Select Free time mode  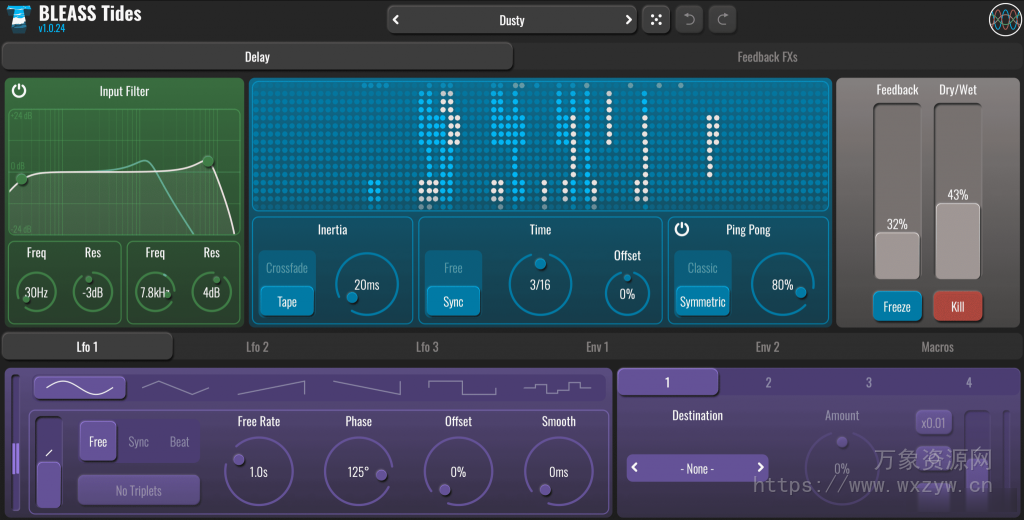point(453,268)
